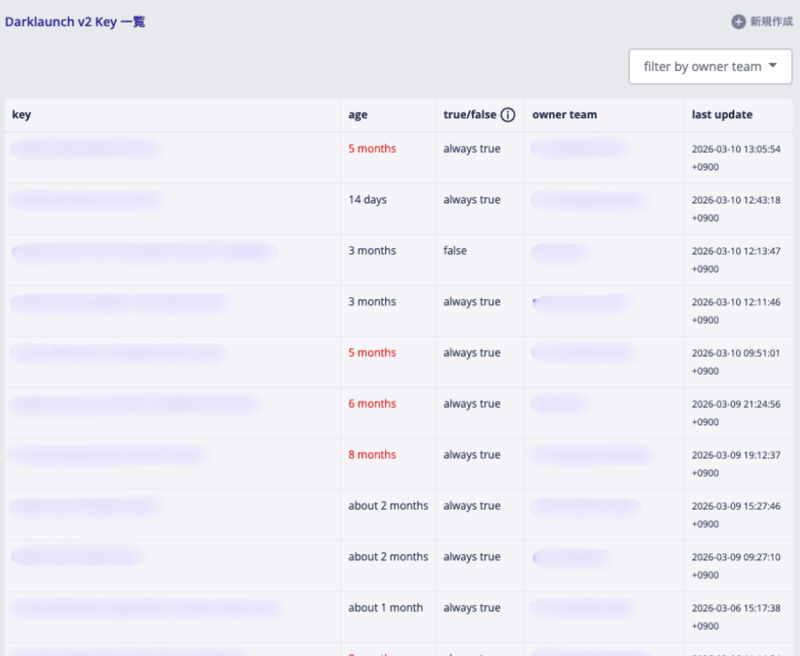The height and width of the screenshot is (656, 800).
Task: Click timestamp 2026-03-09 21:24:56
Action: 736,413
